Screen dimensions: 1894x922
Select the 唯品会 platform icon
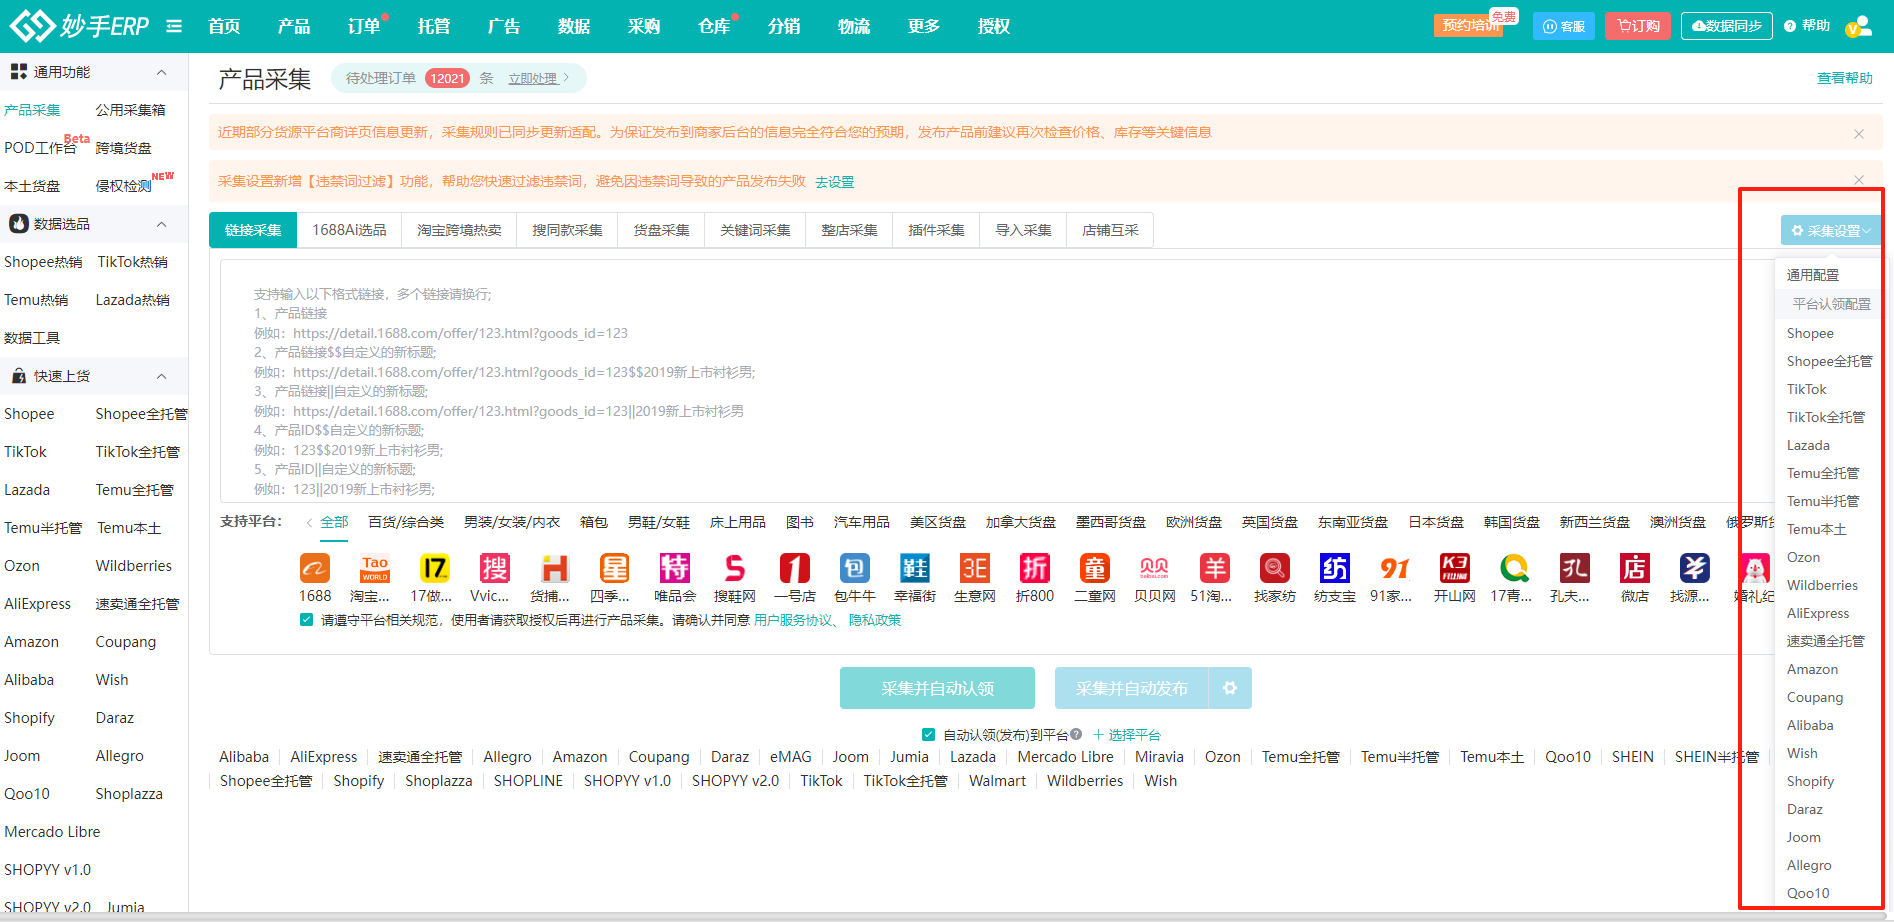point(674,569)
